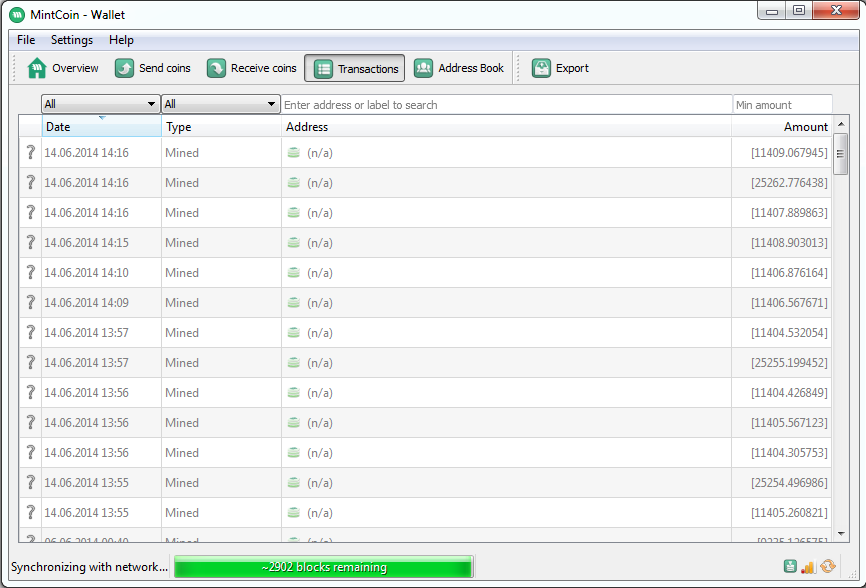Sort by the Amount column header
This screenshot has height=588, width=866.
click(781, 126)
